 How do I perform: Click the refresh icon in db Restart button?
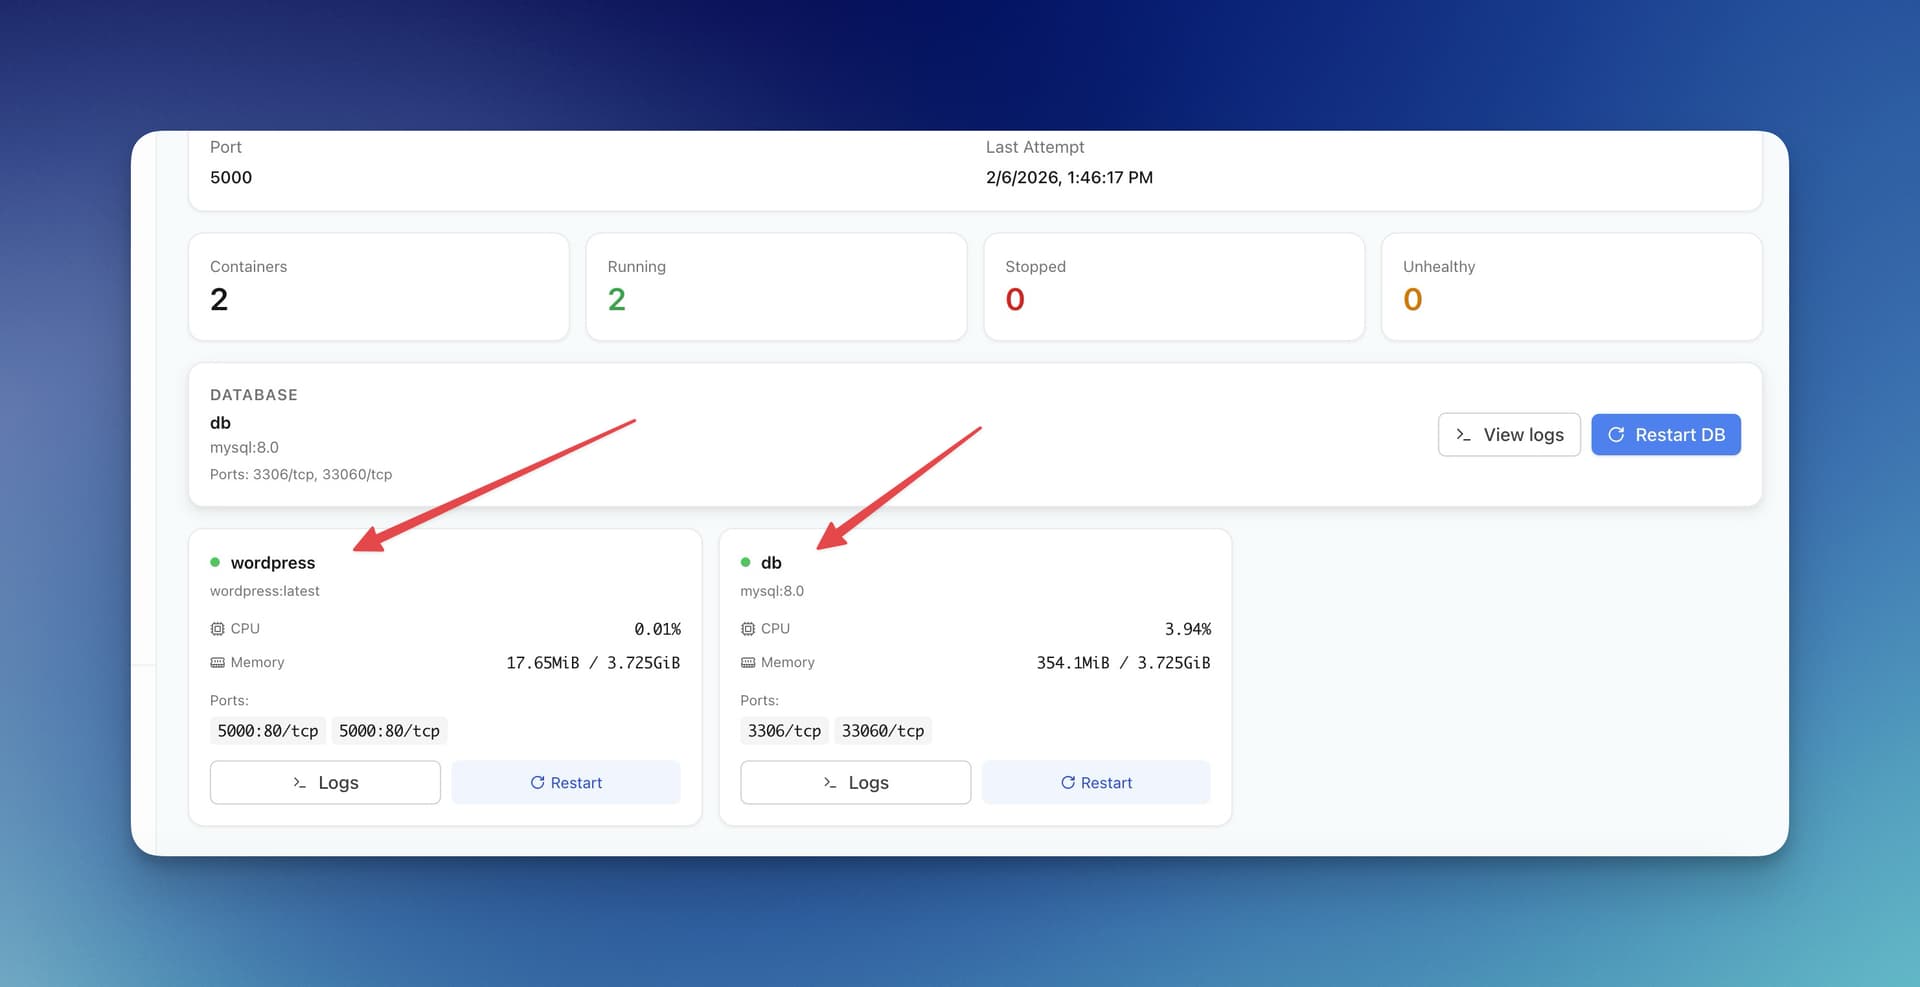point(1067,782)
